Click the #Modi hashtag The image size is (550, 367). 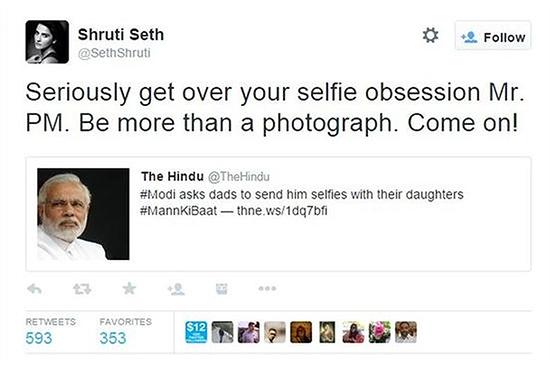(158, 194)
